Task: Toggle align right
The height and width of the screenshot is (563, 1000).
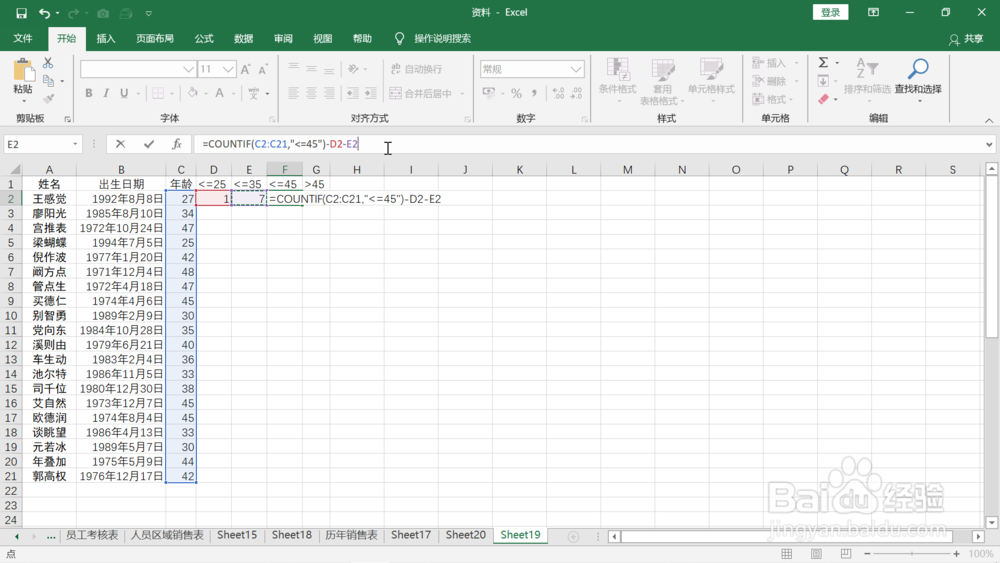Action: pyautogui.click(x=329, y=94)
